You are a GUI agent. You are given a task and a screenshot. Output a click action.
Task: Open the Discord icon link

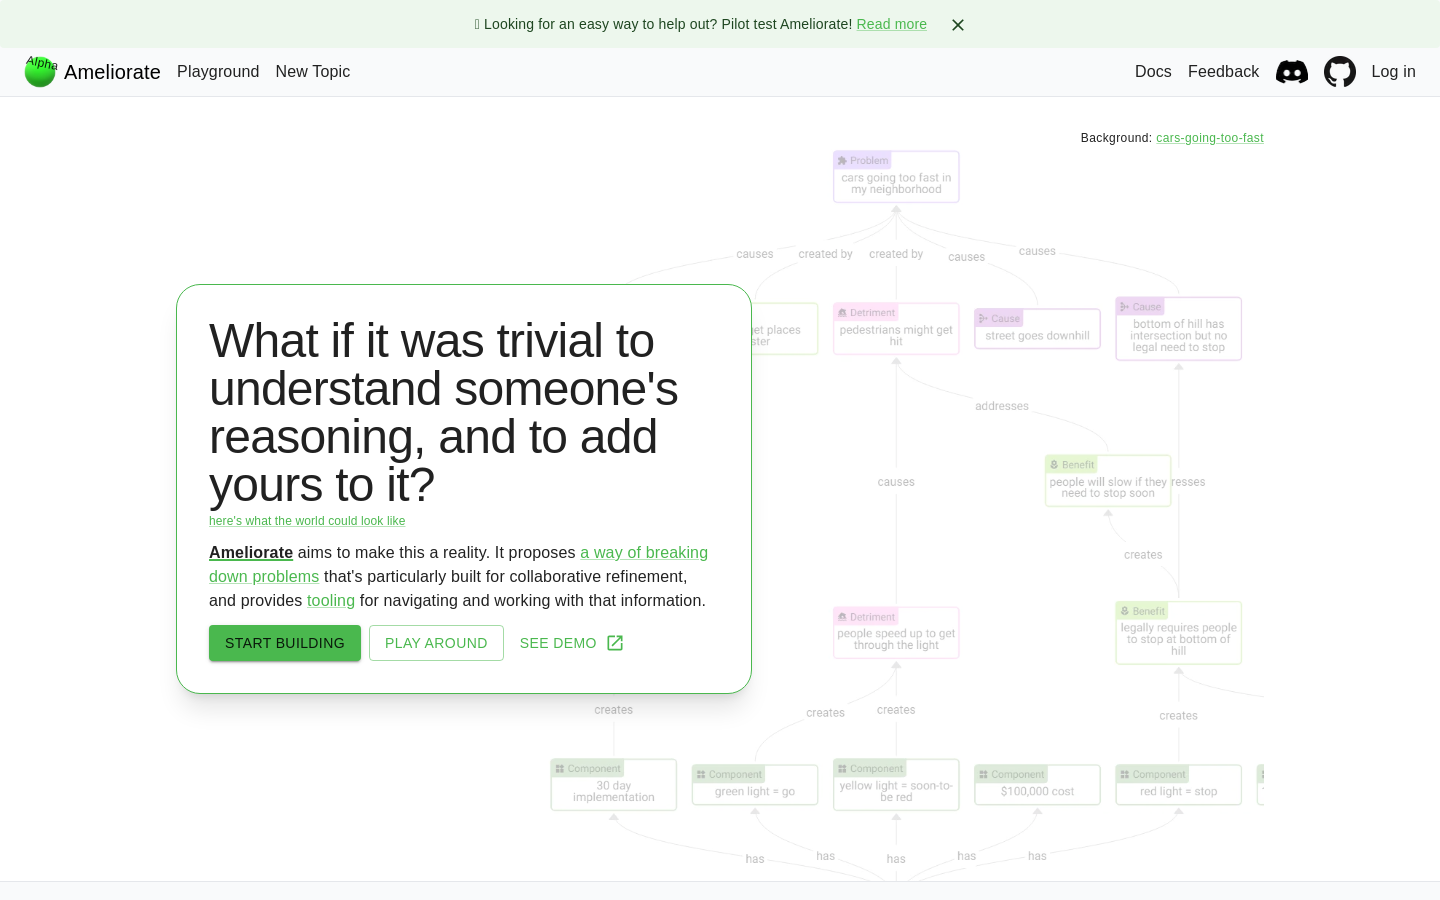click(1292, 72)
